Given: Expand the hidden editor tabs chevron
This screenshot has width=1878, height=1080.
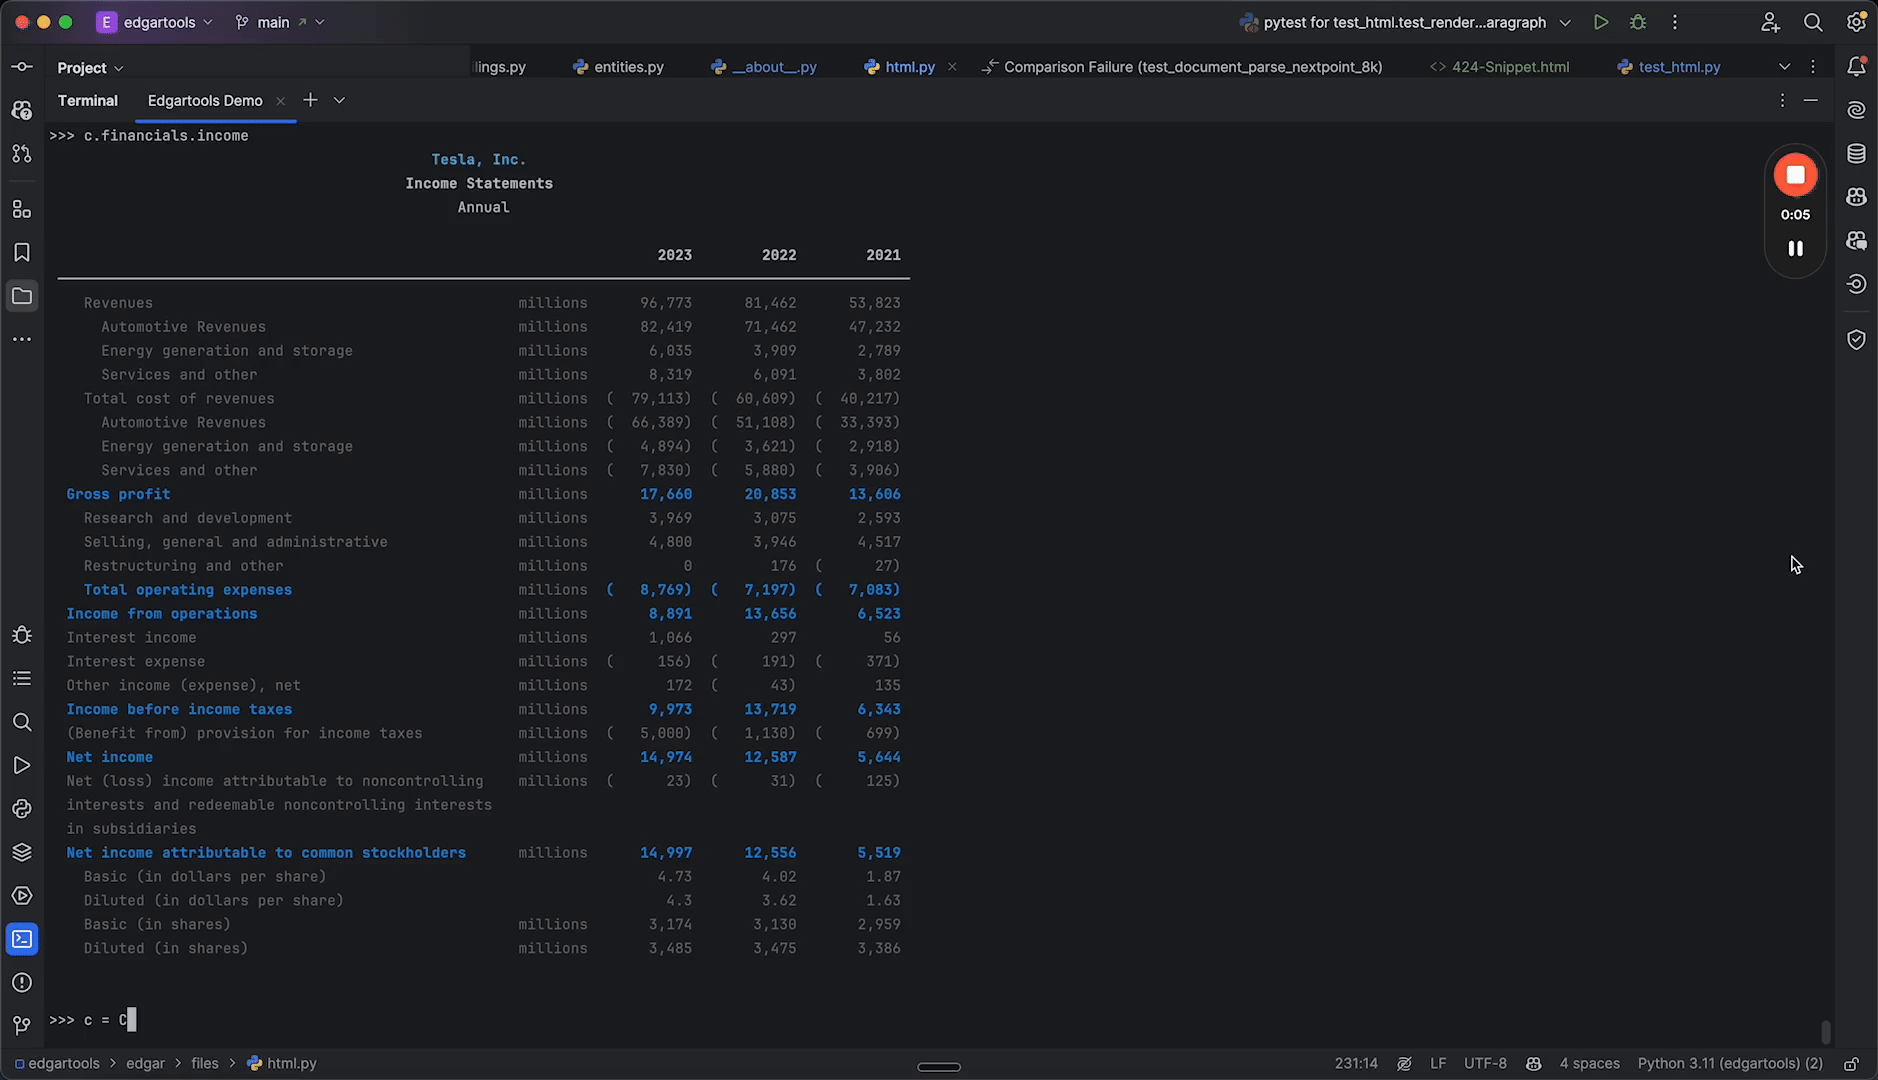Looking at the screenshot, I should click(1786, 67).
